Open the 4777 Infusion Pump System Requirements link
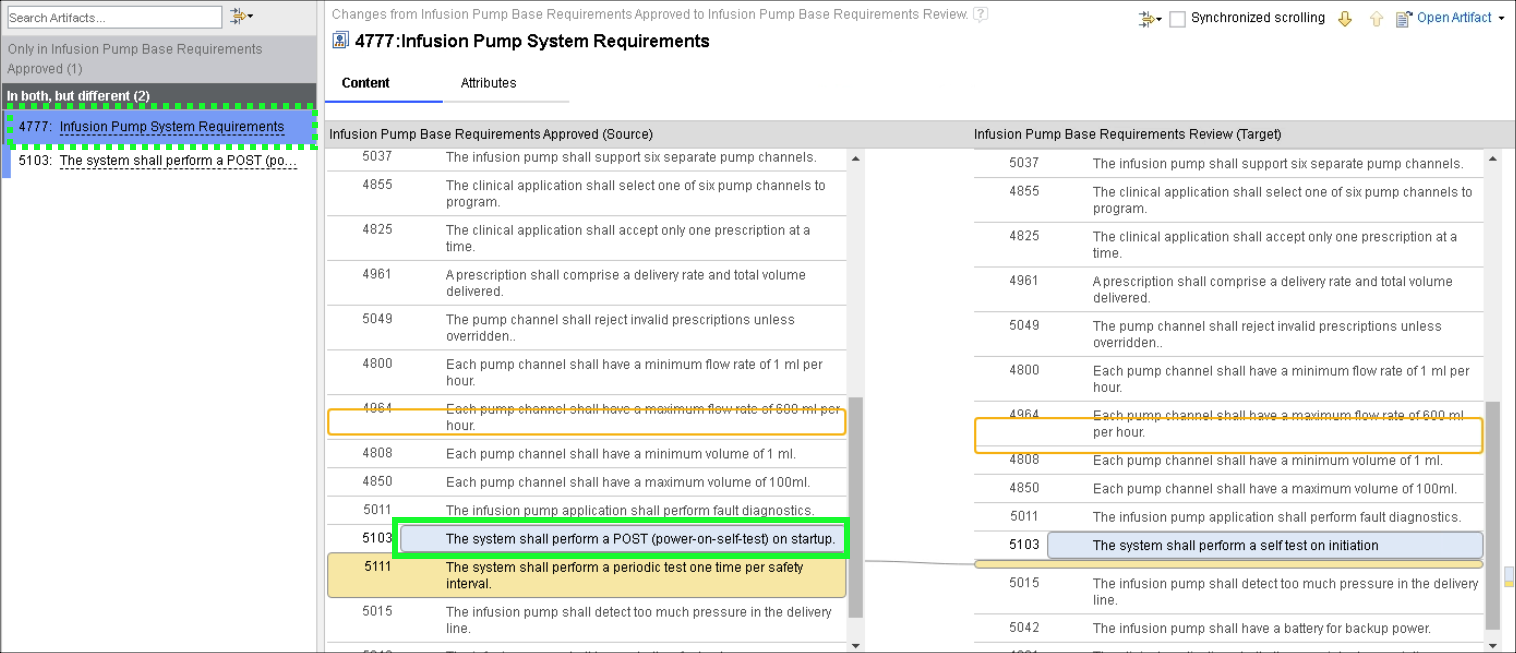The height and width of the screenshot is (653, 1516). pyautogui.click(x=172, y=127)
